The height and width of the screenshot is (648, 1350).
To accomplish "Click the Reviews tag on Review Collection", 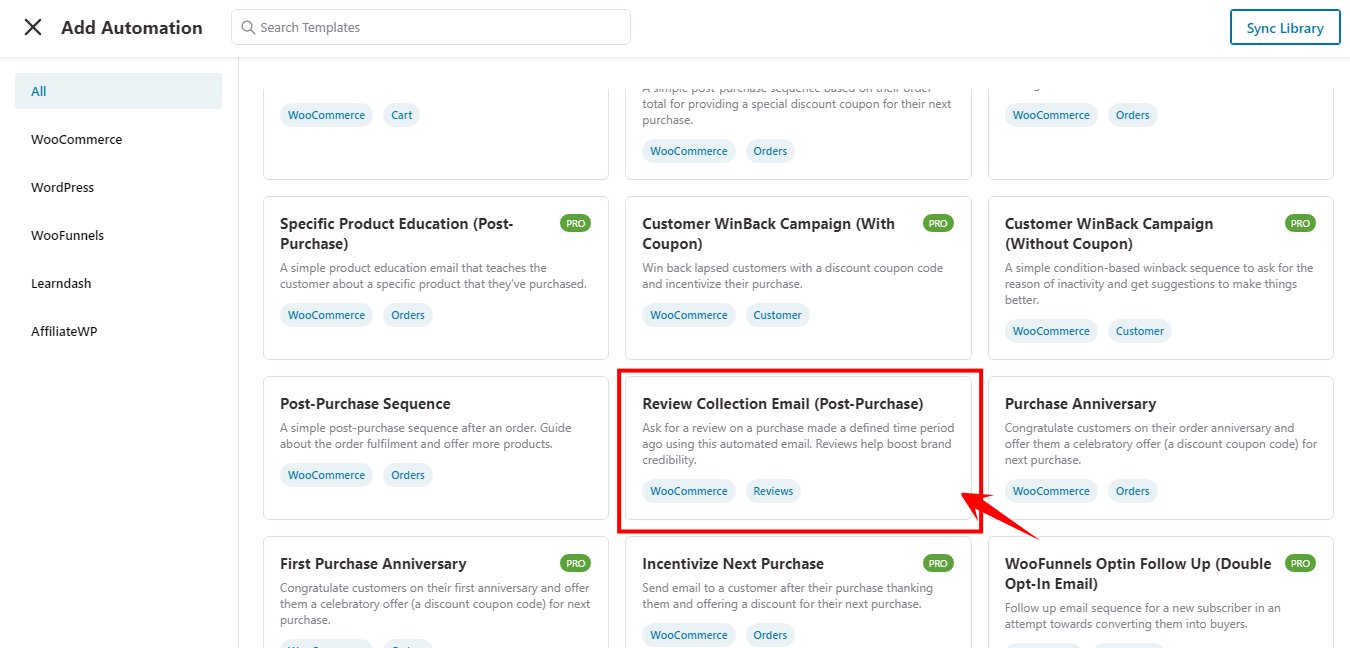I will 773,491.
